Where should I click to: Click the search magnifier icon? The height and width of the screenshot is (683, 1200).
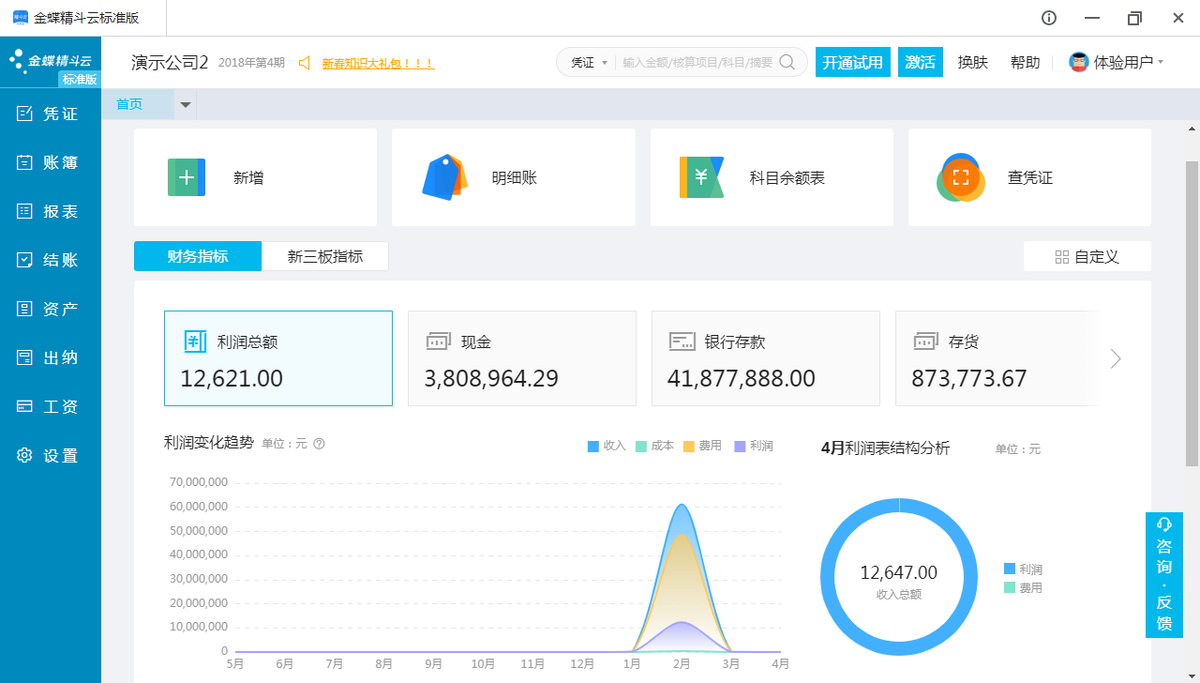coord(787,62)
